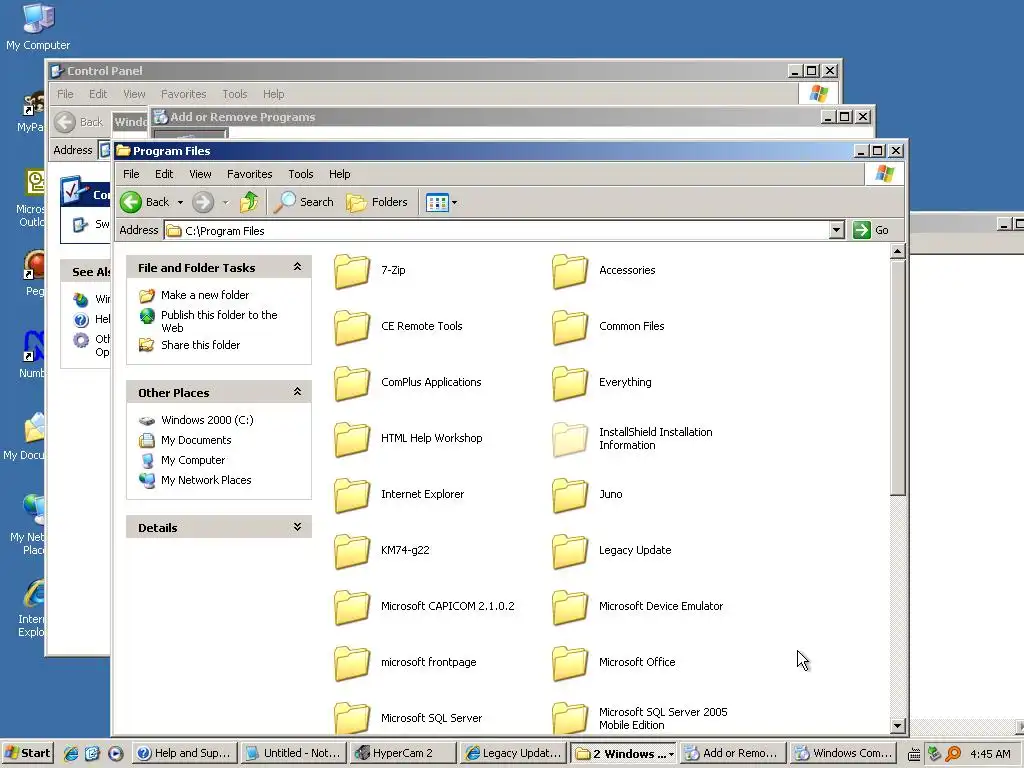Screen dimensions: 1024x768
Task: Collapse the File and Folder Tasks panel
Action: click(x=297, y=266)
